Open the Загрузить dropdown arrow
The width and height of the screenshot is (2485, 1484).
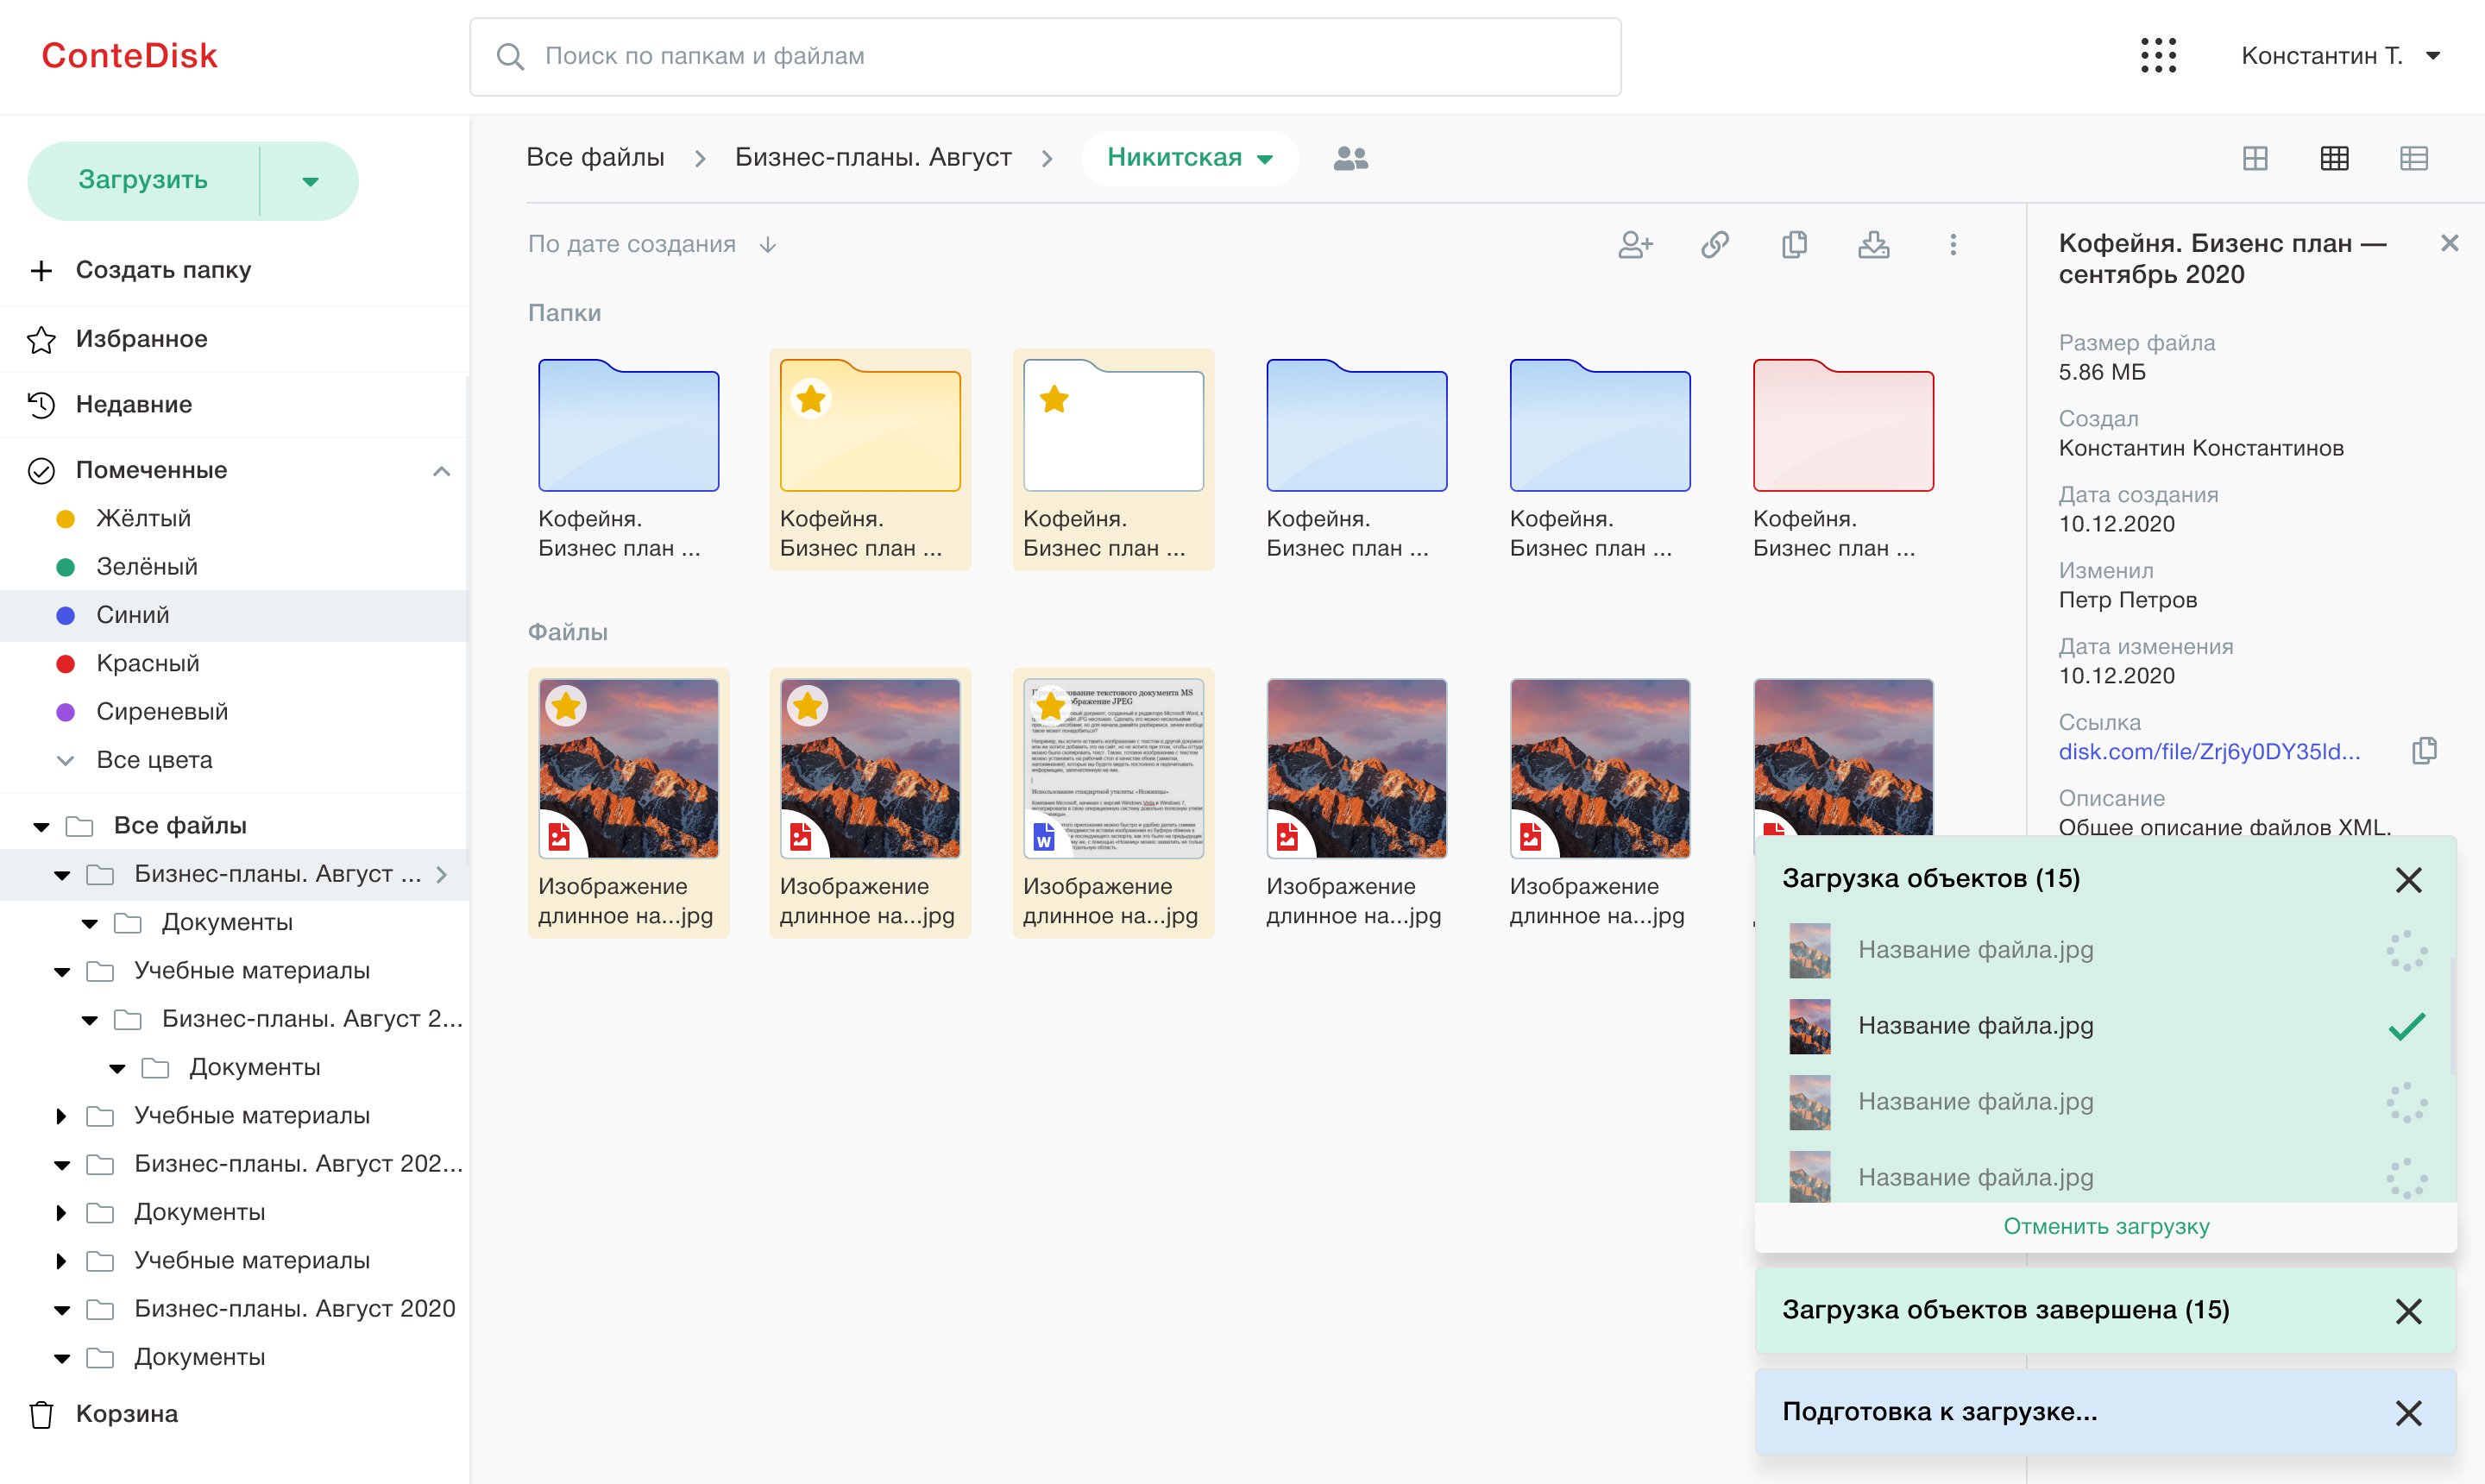310,181
